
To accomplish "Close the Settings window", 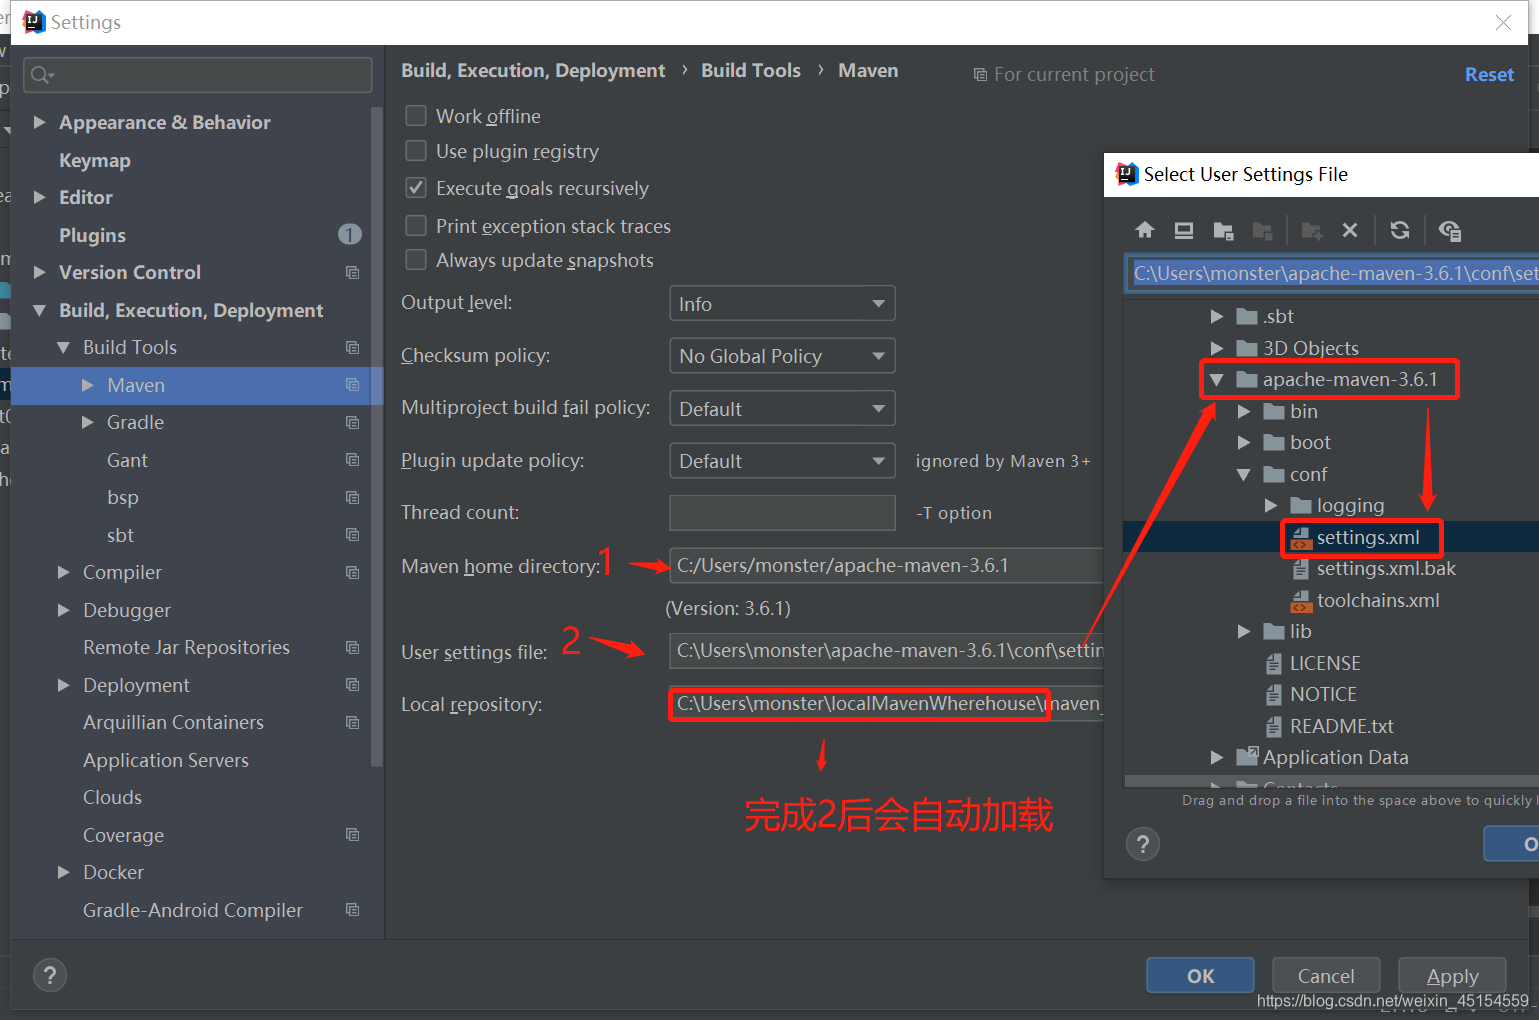I will [x=1503, y=22].
